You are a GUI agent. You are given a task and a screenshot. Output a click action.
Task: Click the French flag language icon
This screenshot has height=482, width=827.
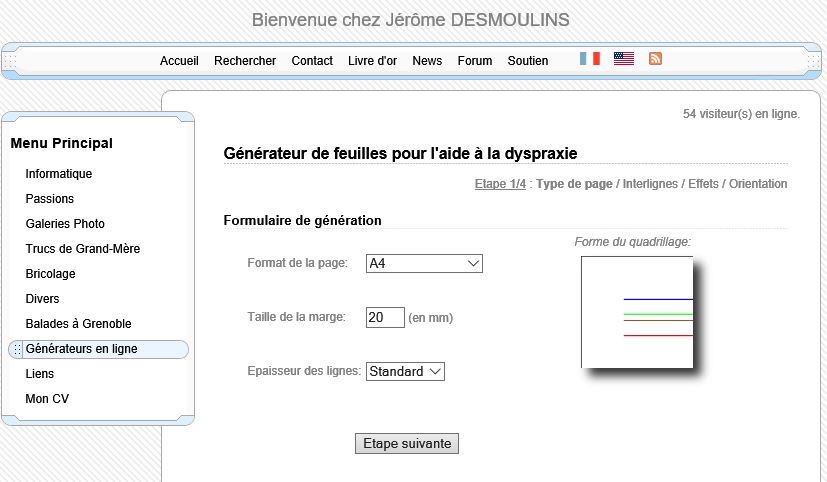[x=590, y=59]
